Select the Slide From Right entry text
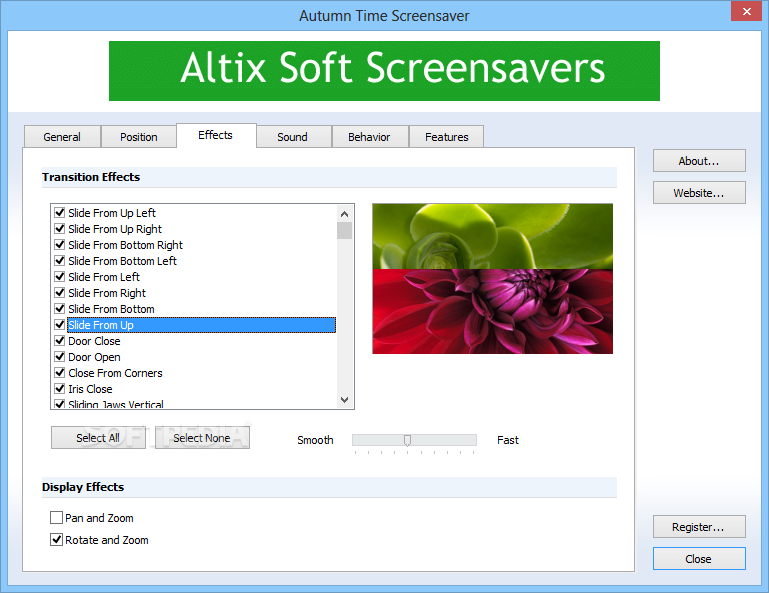The height and width of the screenshot is (593, 769). tap(107, 293)
